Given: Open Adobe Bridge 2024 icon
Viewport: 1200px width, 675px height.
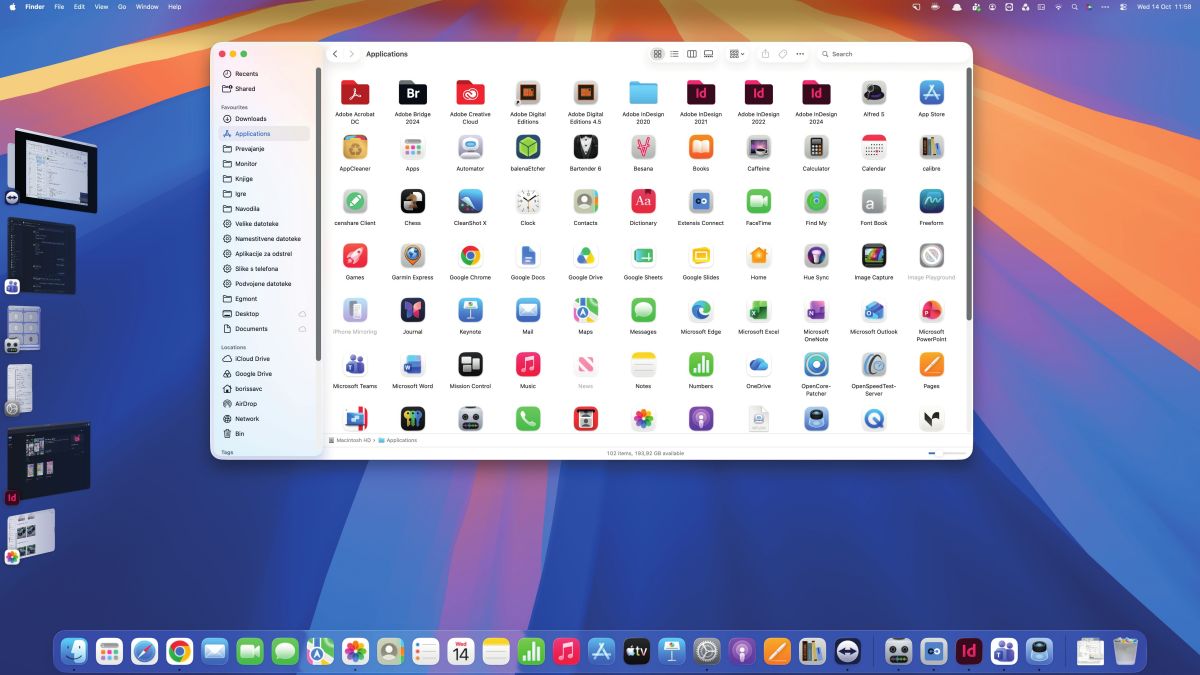Looking at the screenshot, I should [412, 93].
